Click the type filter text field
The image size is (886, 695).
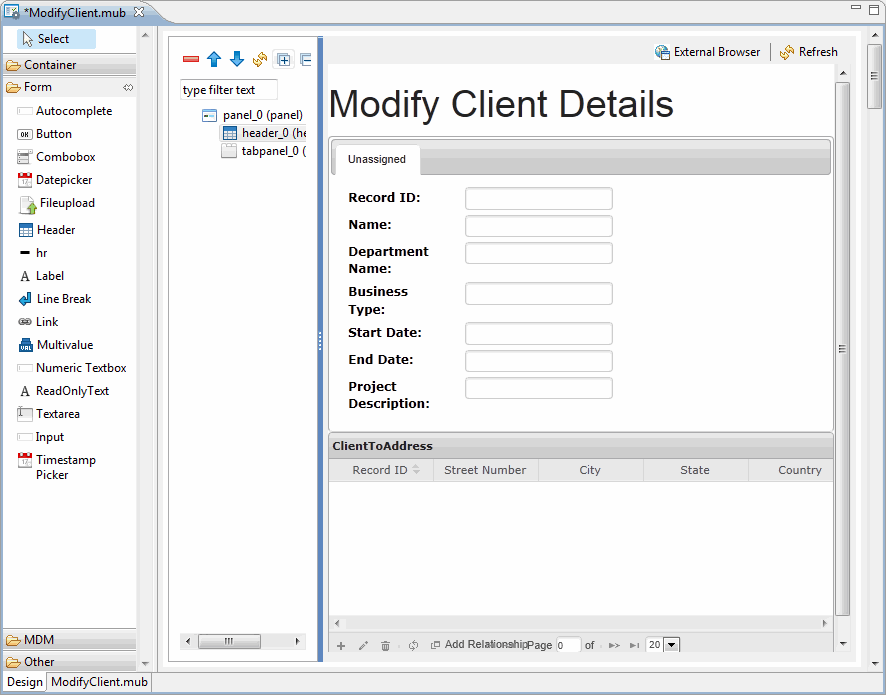click(229, 90)
